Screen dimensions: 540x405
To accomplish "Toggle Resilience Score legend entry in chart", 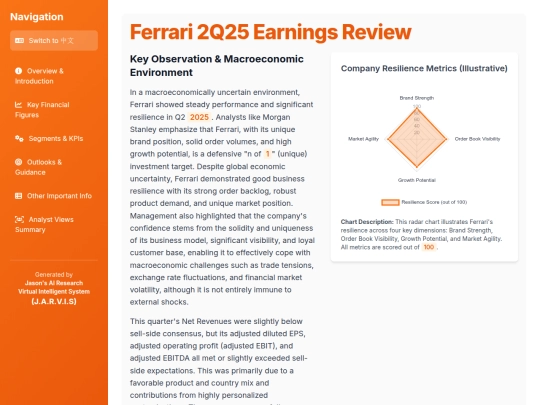I will pyautogui.click(x=424, y=202).
